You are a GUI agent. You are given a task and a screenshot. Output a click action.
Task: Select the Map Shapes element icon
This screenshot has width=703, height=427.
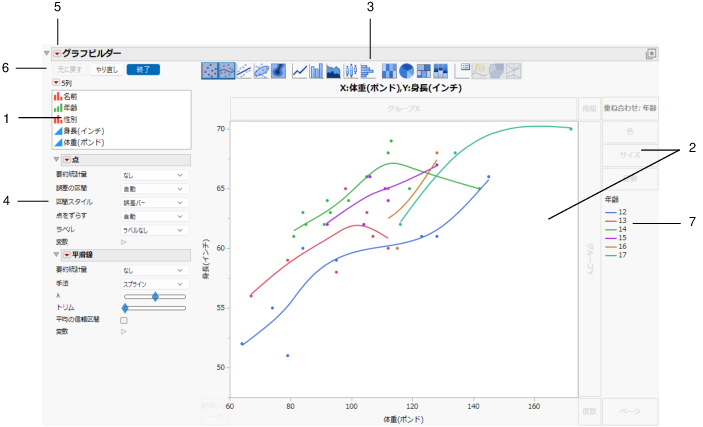[496, 71]
